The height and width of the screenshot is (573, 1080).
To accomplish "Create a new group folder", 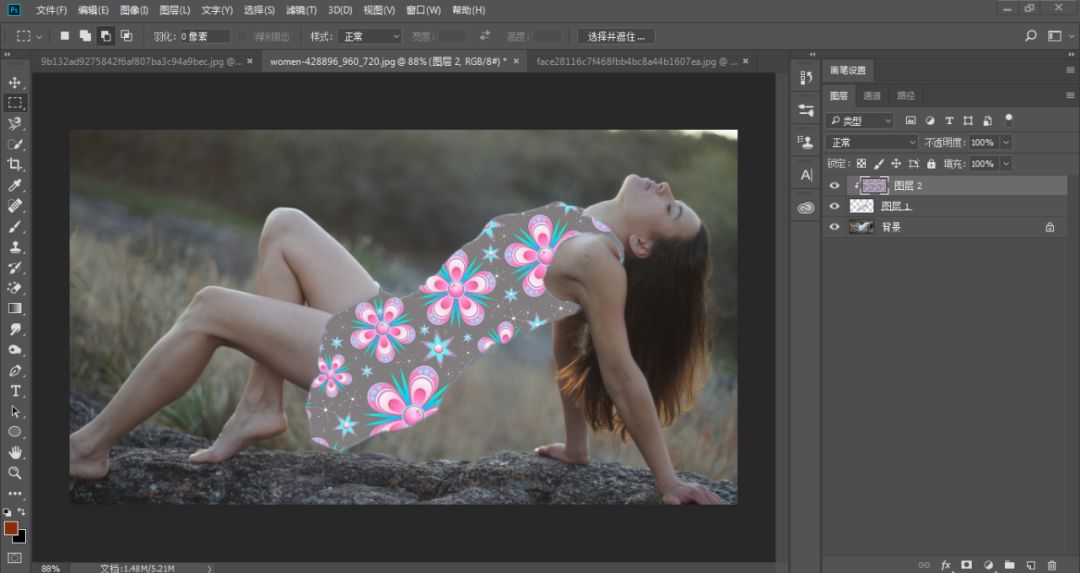I will point(1009,565).
